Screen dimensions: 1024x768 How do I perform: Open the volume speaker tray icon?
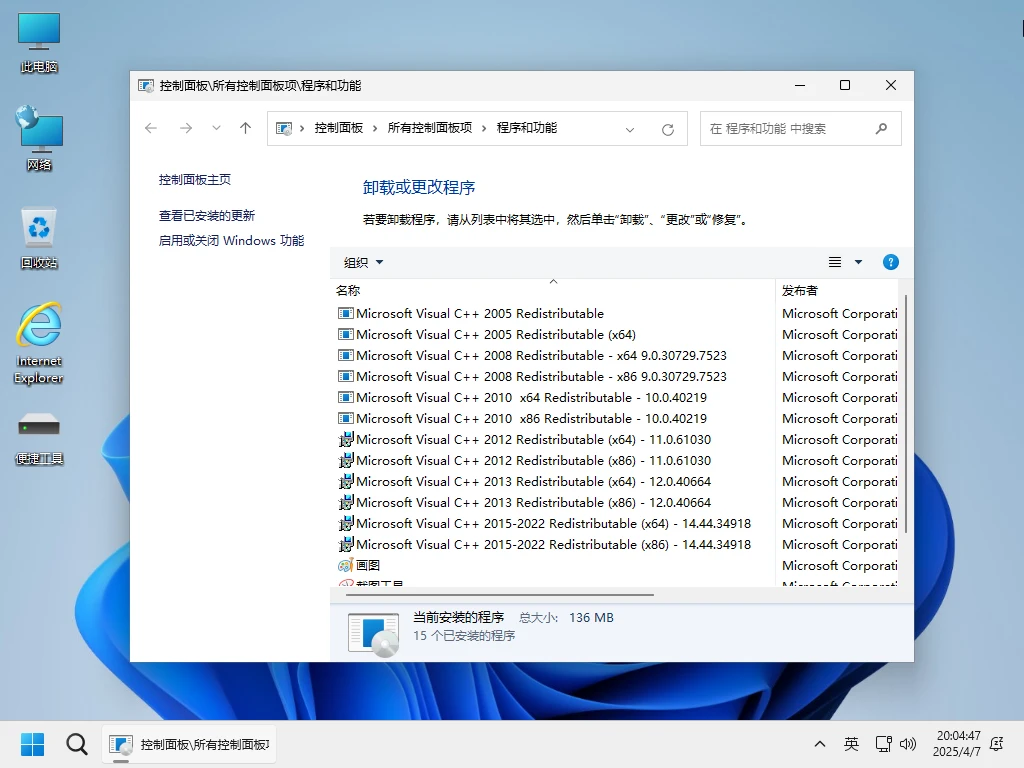click(908, 744)
